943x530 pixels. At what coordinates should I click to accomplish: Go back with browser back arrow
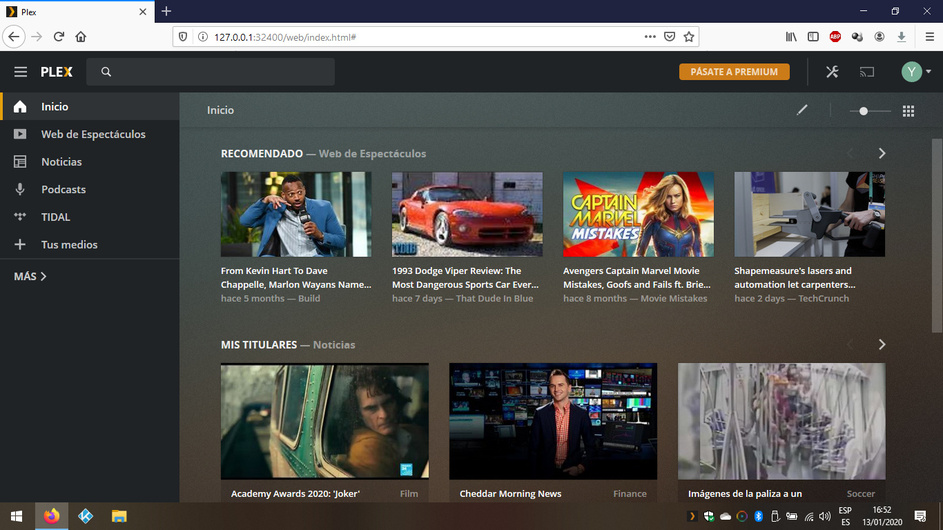click(x=14, y=37)
